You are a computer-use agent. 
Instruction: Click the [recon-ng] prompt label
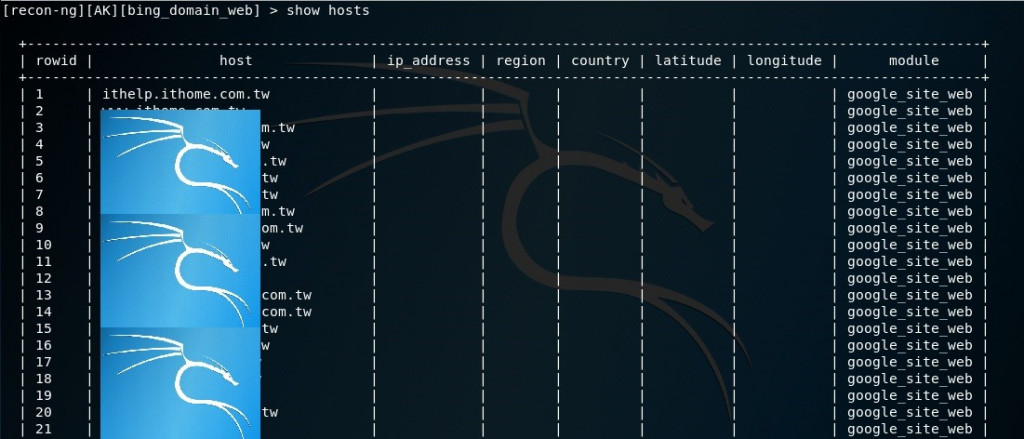42,11
